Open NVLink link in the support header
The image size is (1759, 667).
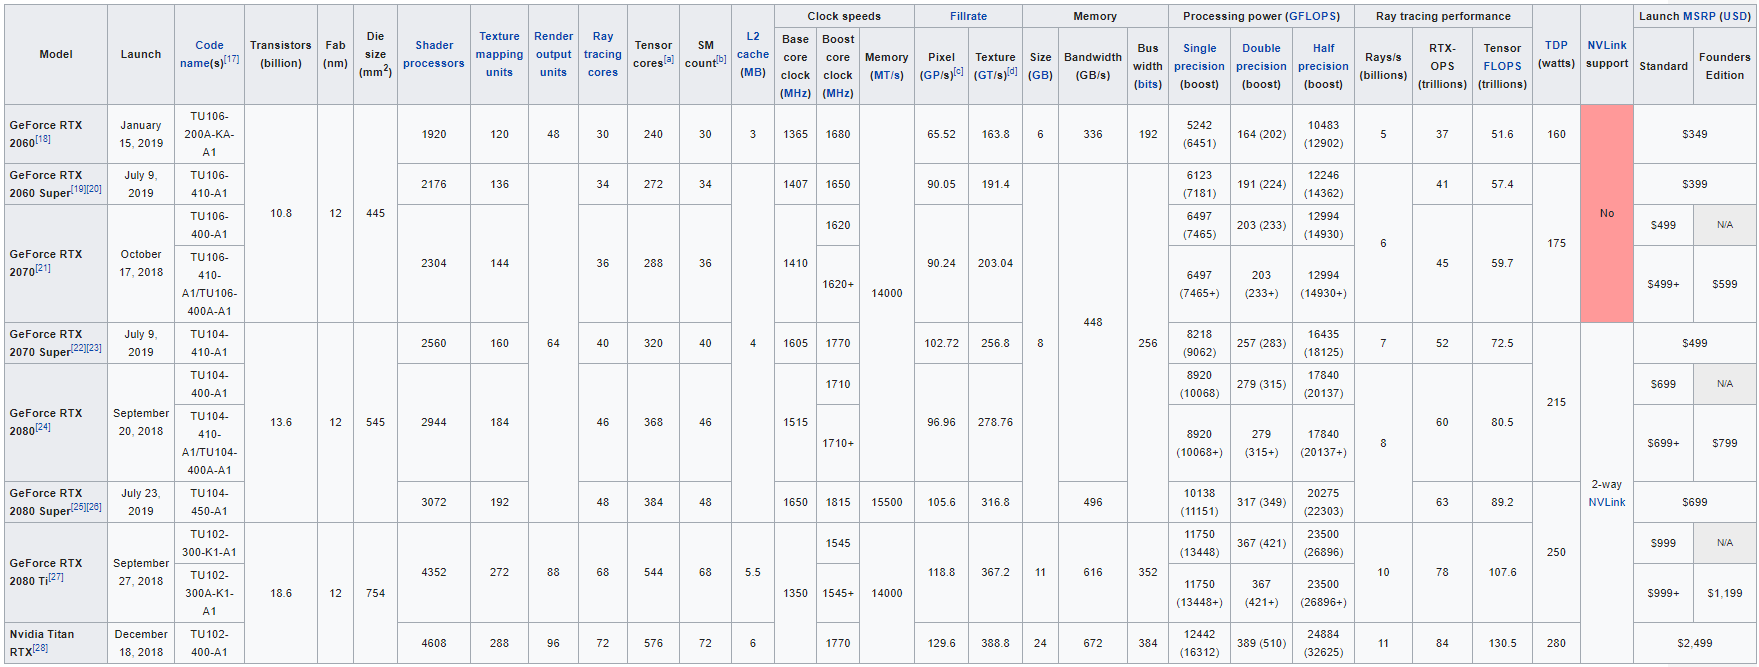pos(1606,45)
